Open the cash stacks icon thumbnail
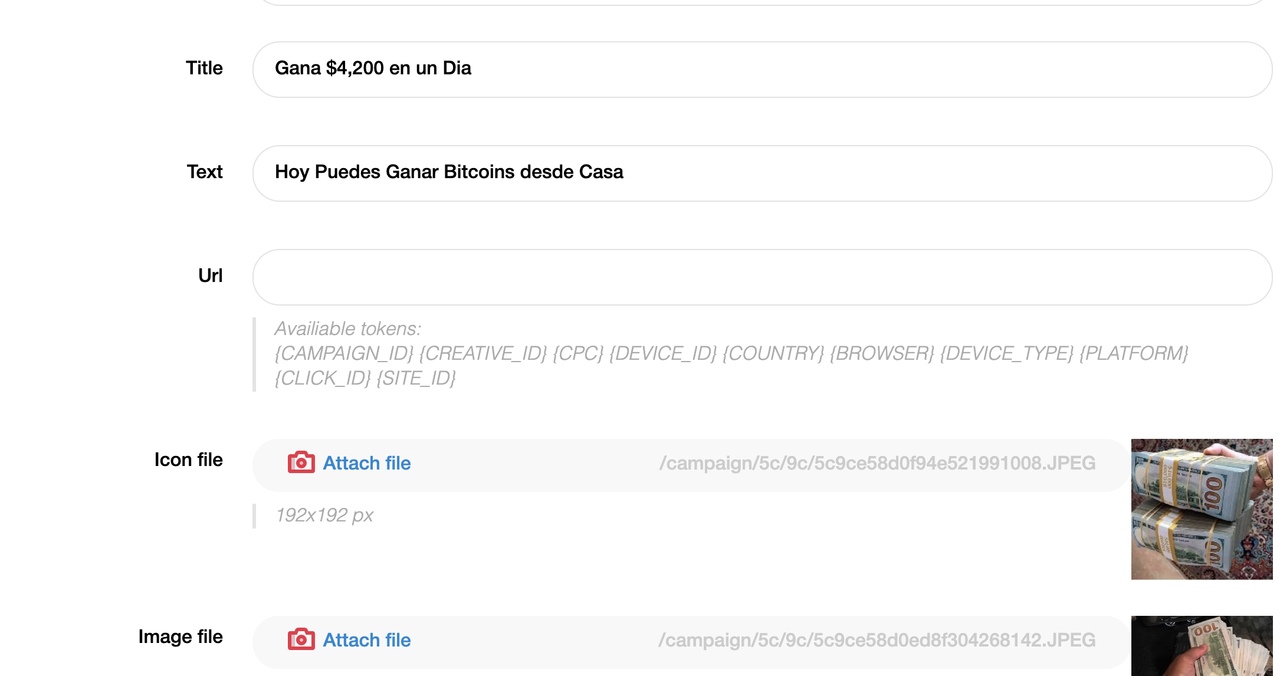Viewport: 1280px width, 676px height. [x=1201, y=509]
